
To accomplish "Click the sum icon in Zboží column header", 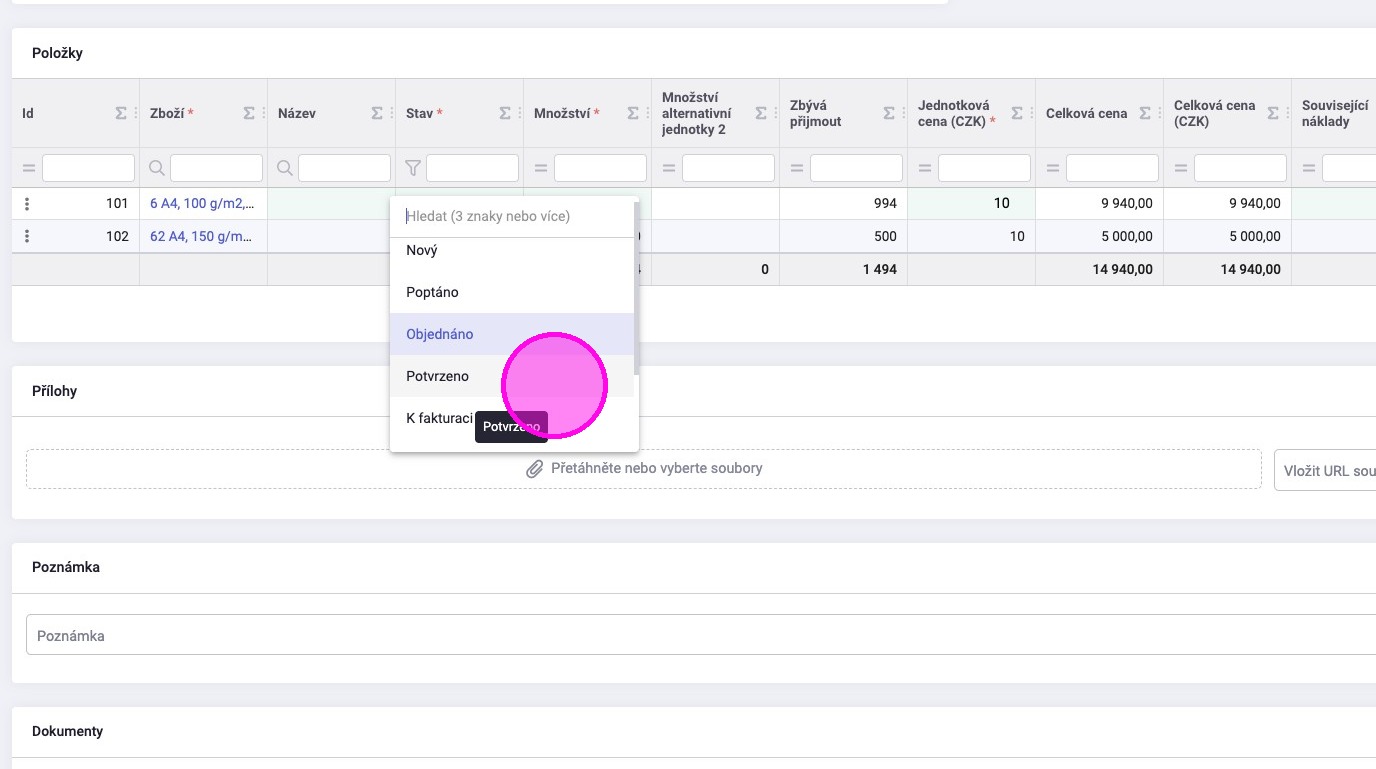I will pyautogui.click(x=249, y=113).
